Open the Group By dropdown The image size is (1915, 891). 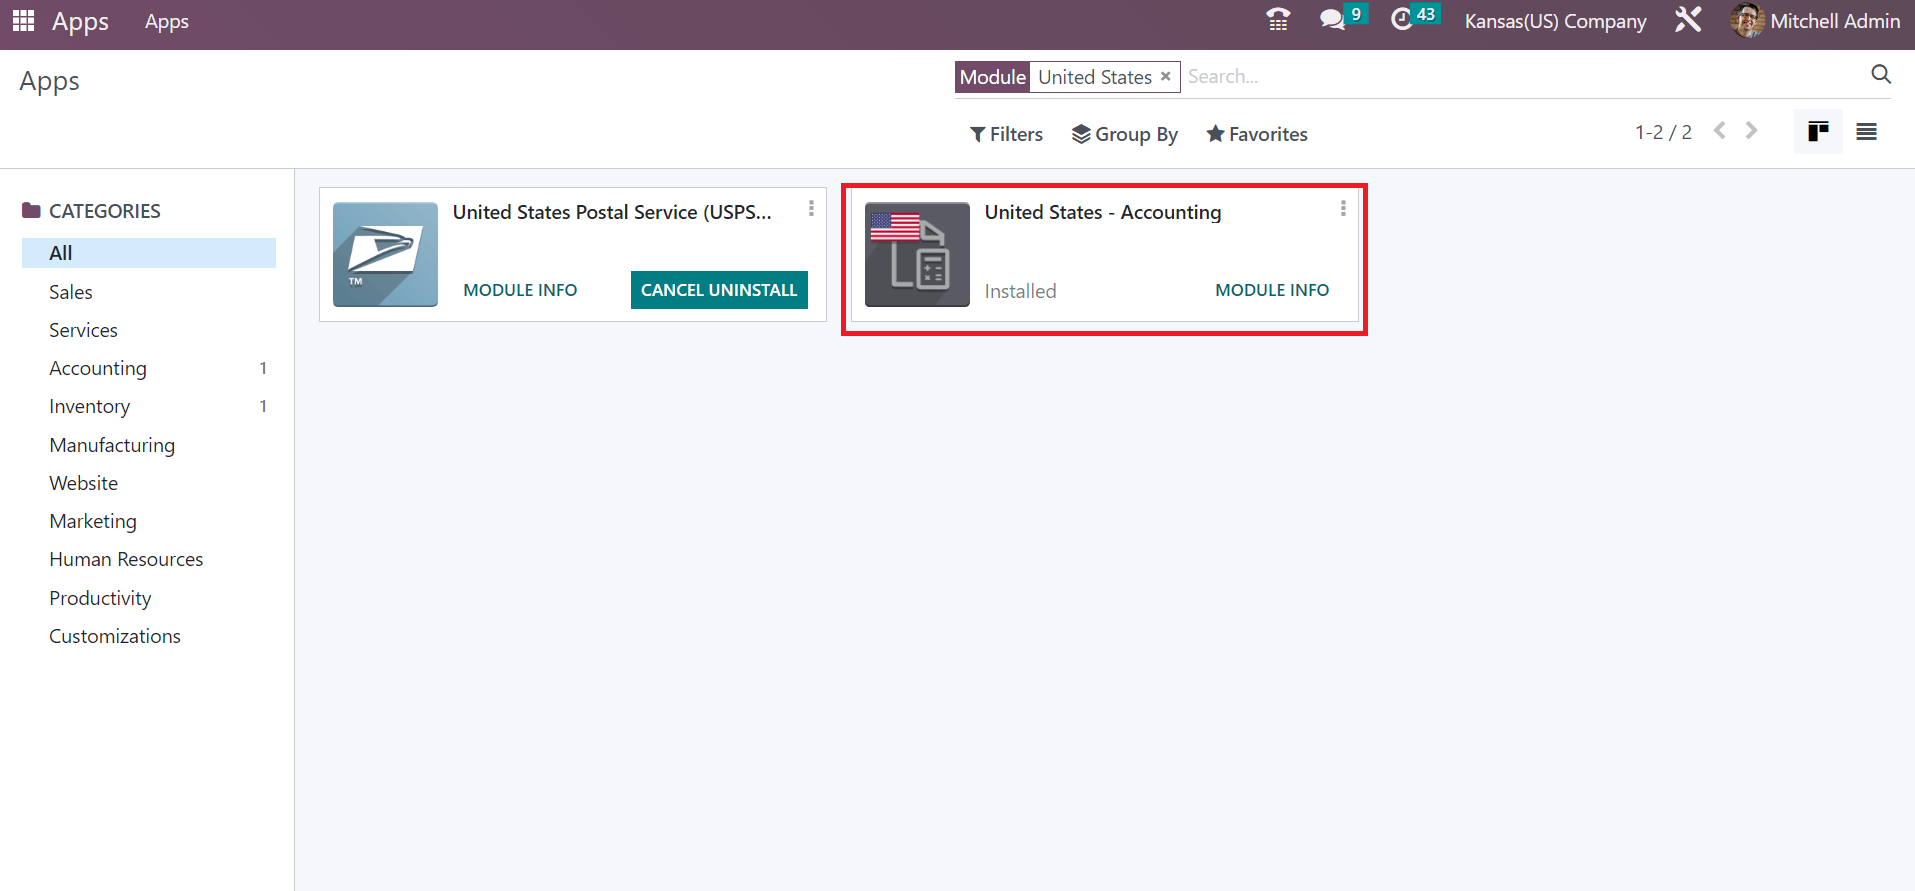(x=1124, y=134)
